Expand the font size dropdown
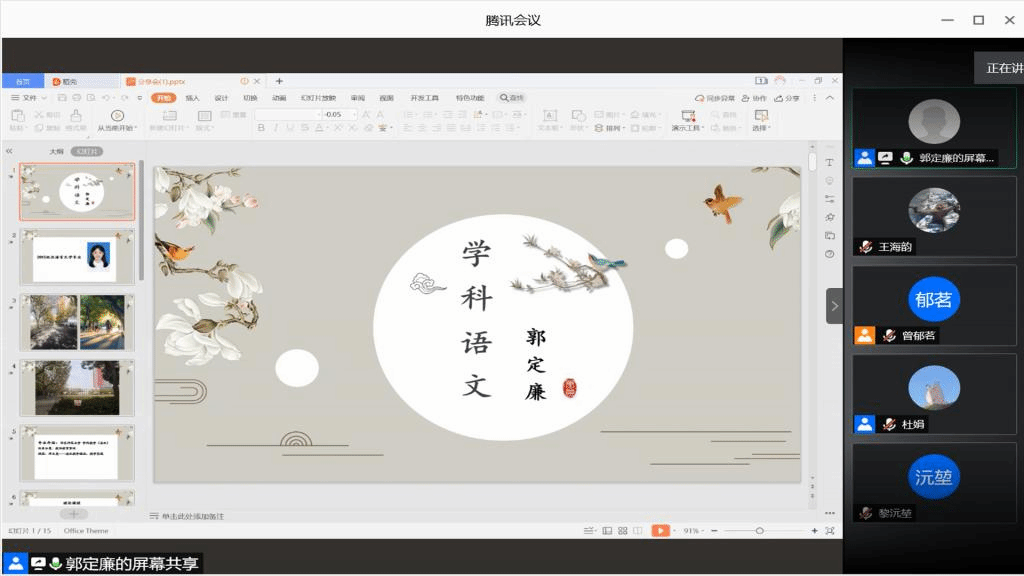This screenshot has width=1024, height=576. 350,115
